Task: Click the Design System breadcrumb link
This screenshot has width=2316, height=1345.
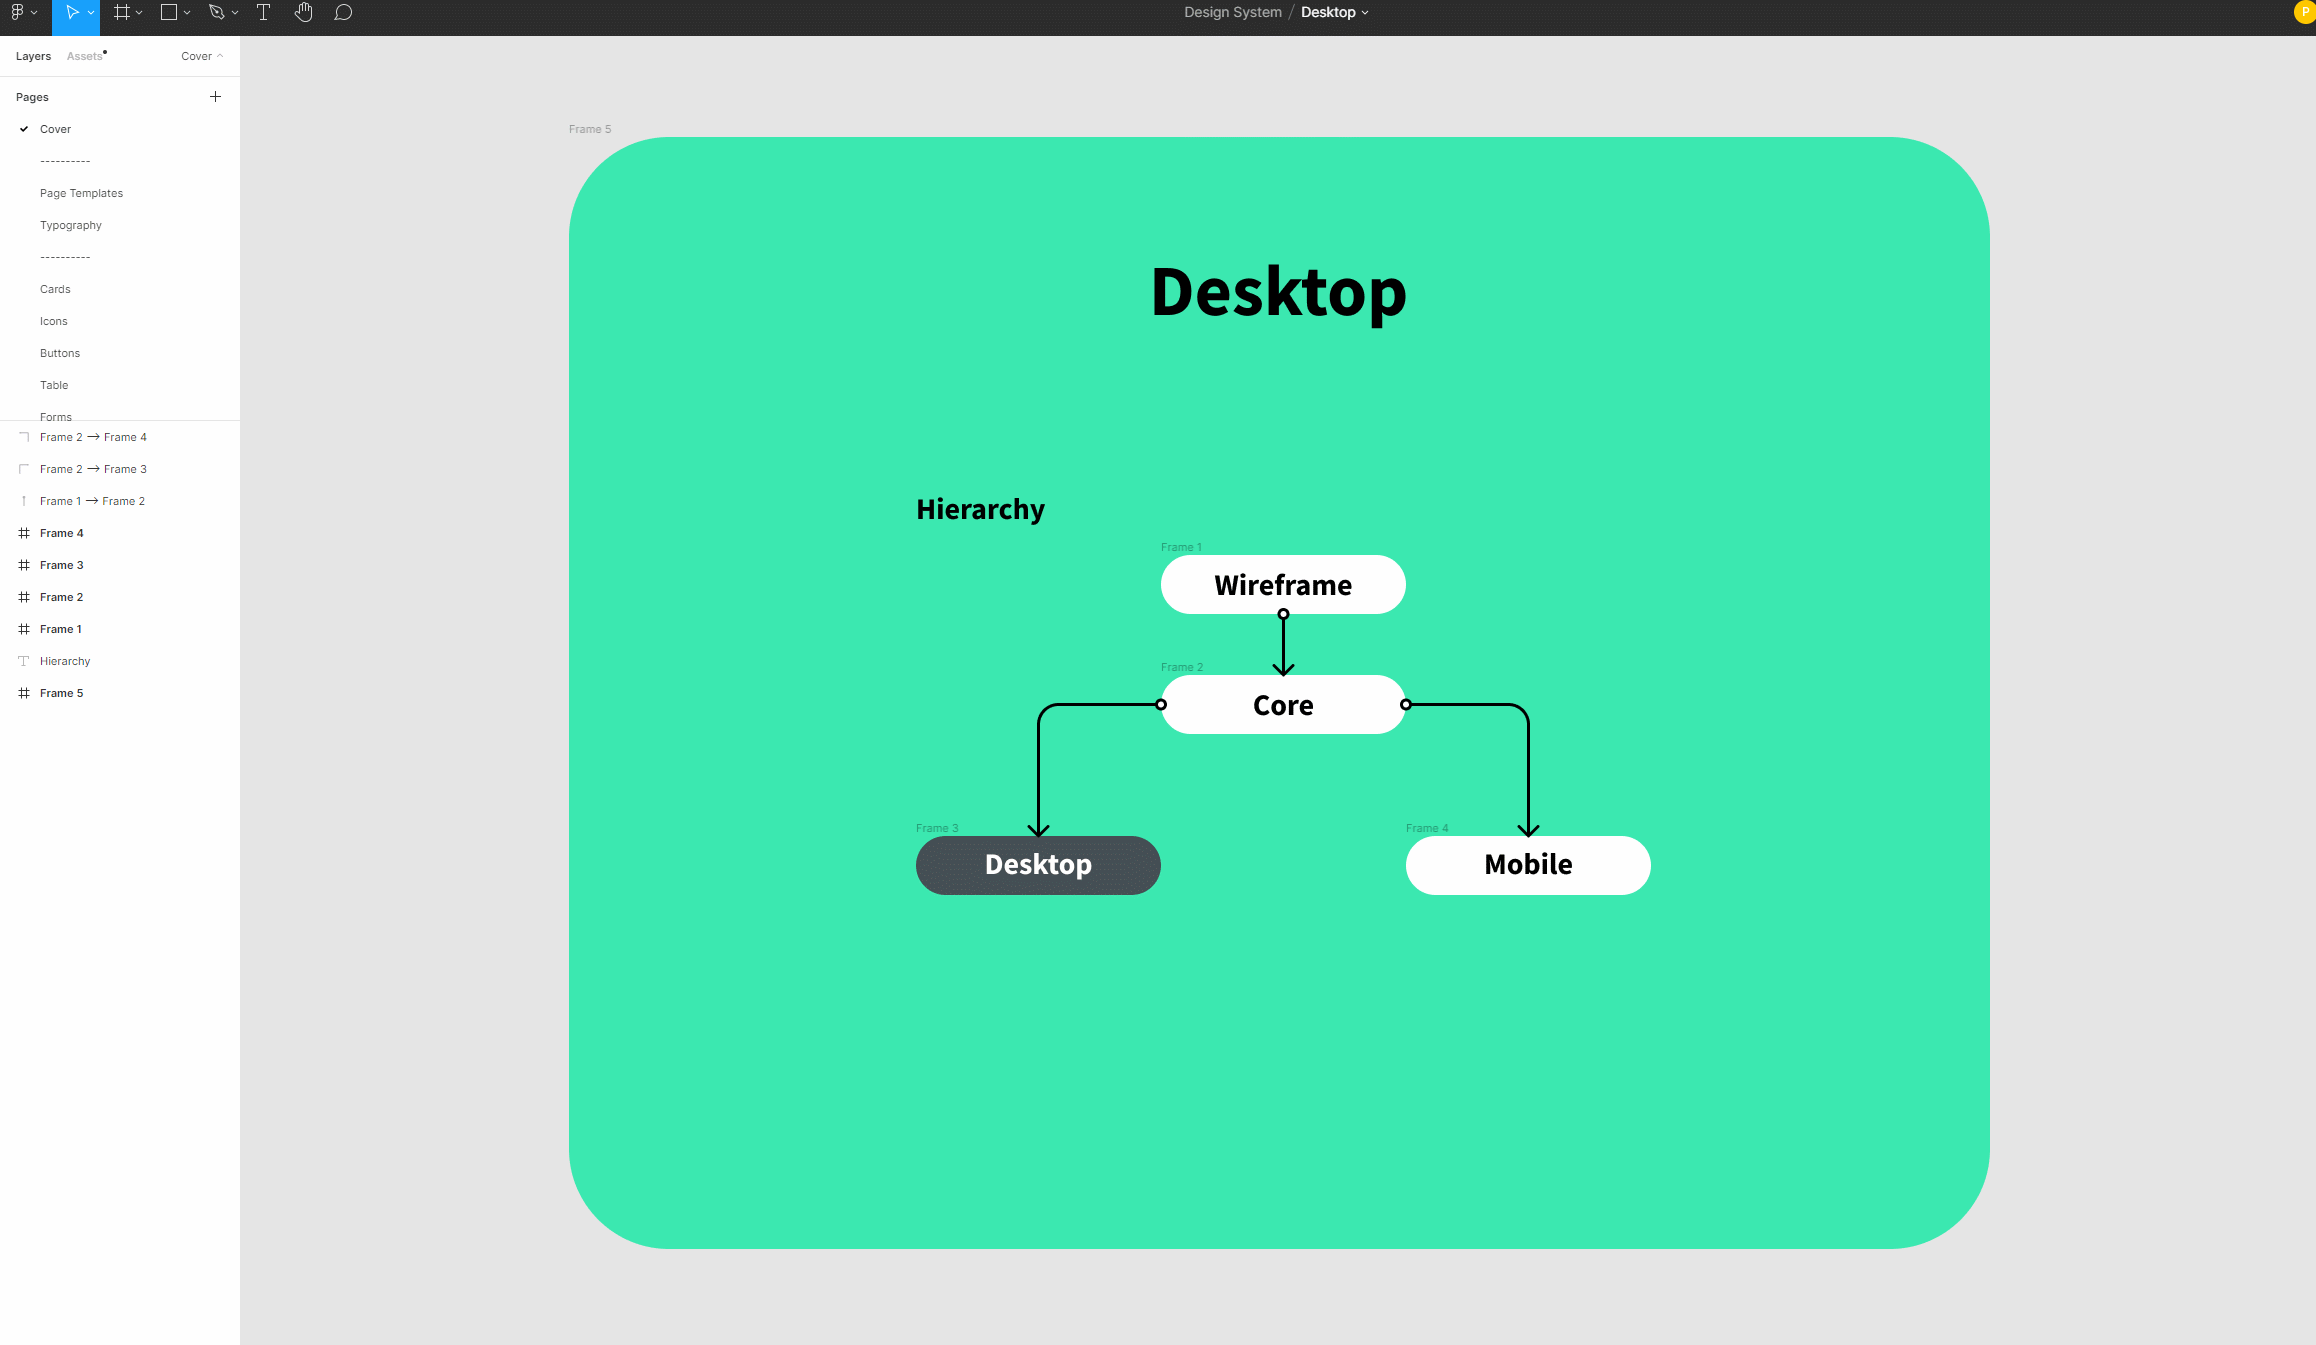Action: pos(1232,12)
